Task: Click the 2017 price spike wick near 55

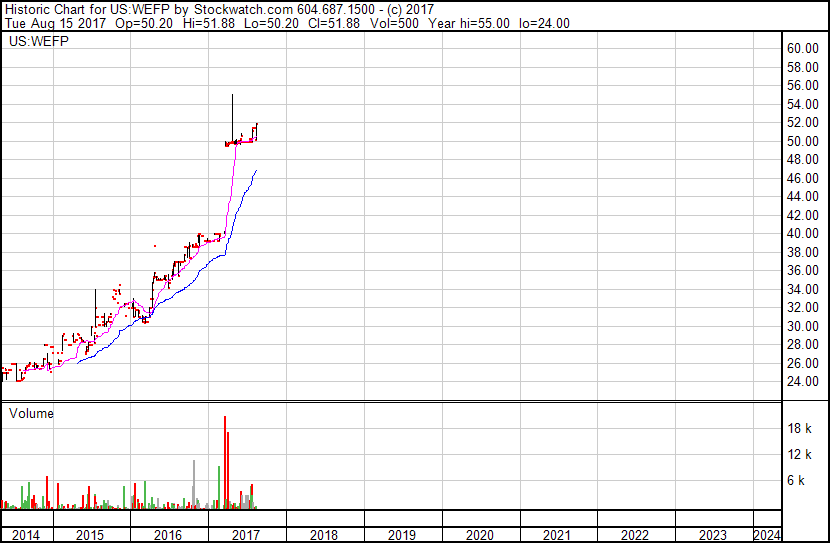Action: click(232, 117)
